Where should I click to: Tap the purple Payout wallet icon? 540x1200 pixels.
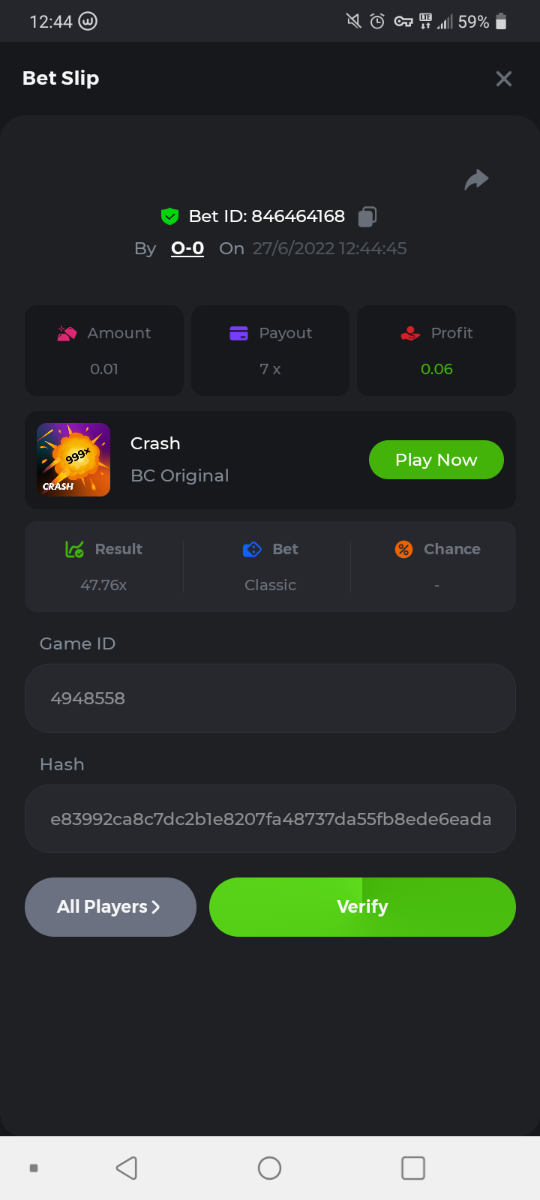239,333
